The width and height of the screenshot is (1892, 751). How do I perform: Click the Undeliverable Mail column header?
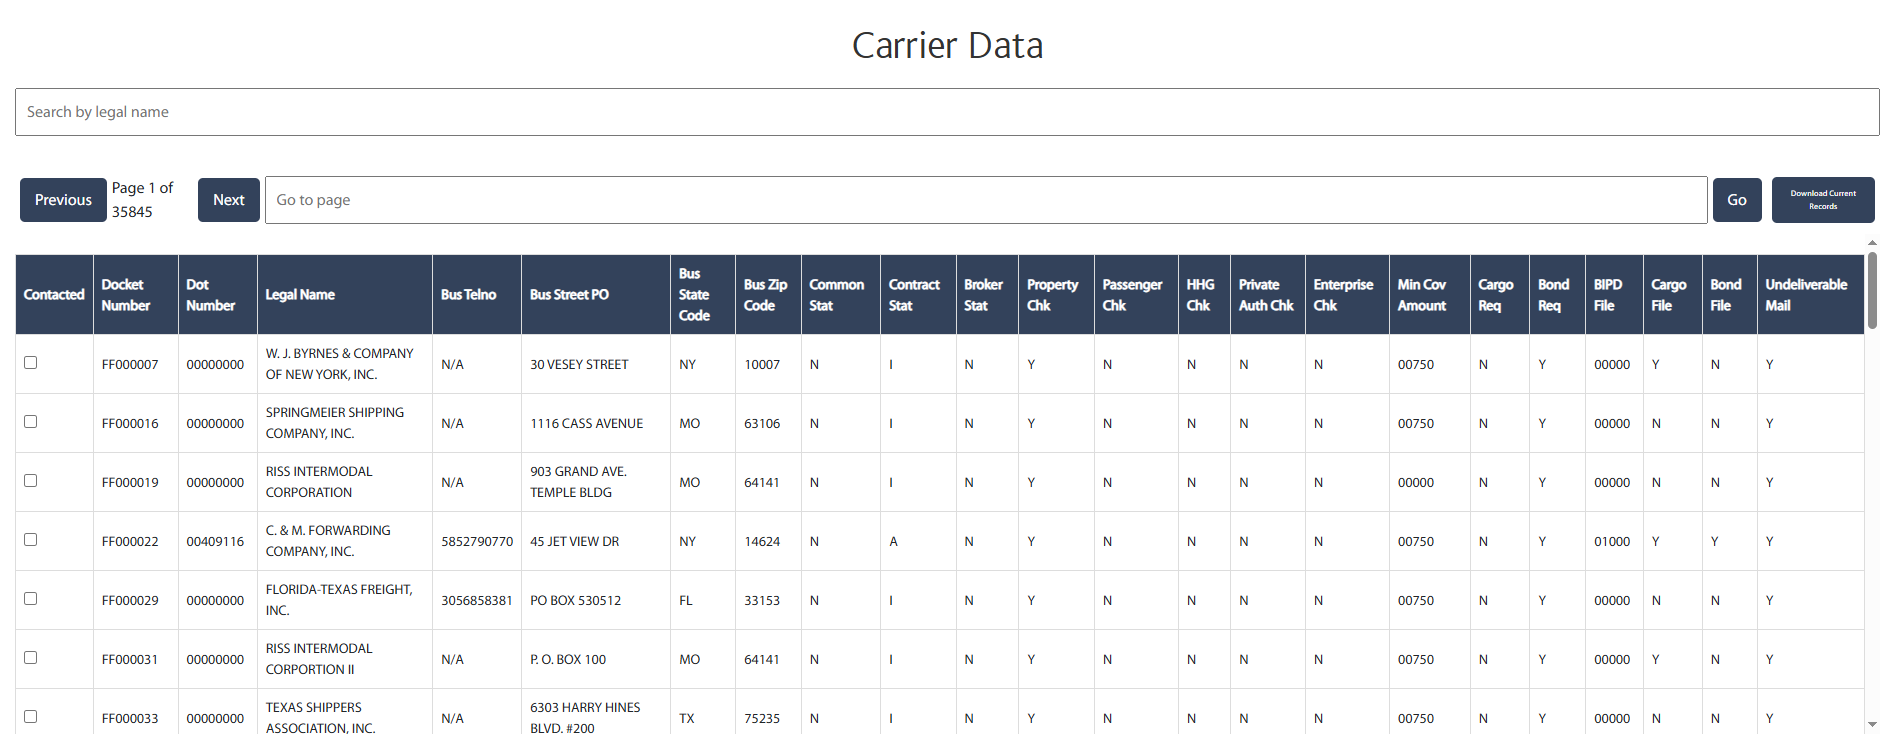tap(1805, 295)
